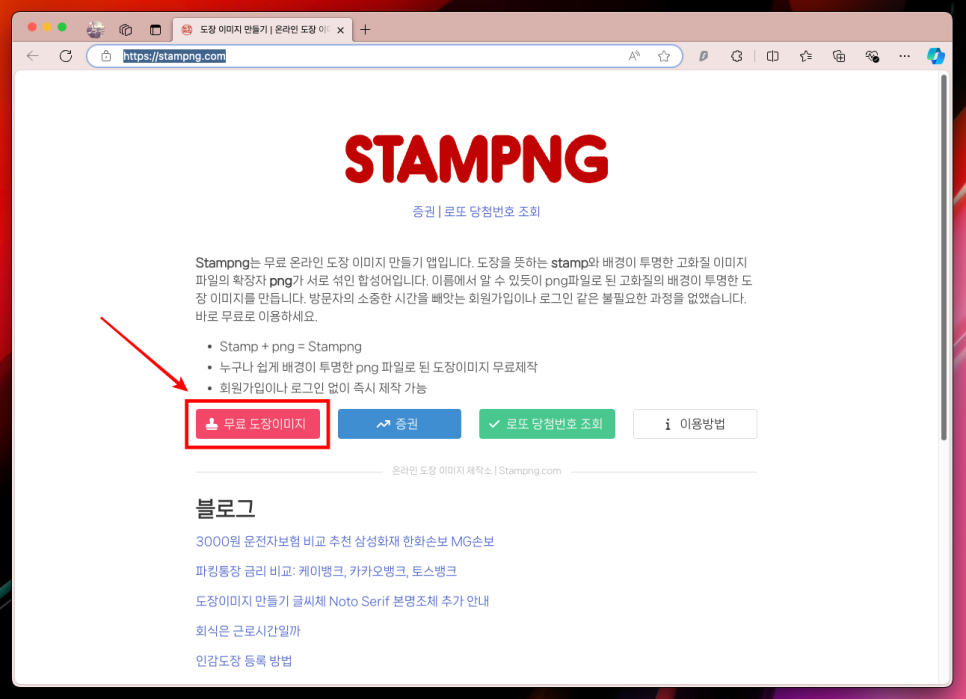
Task: Click green 로또 당첨번호 조회 button
Action: (x=547, y=424)
